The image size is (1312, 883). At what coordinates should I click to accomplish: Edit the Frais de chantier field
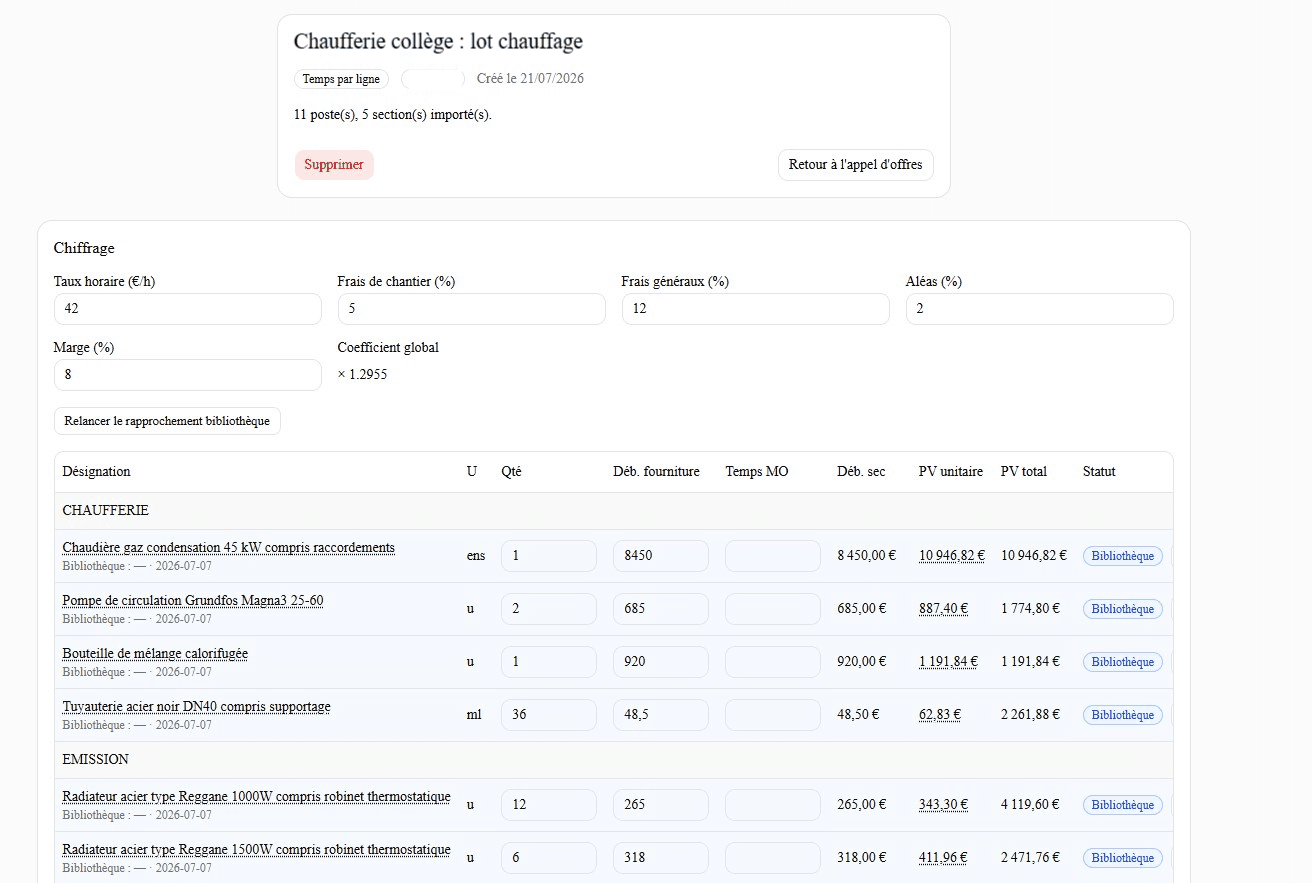[x=472, y=309]
